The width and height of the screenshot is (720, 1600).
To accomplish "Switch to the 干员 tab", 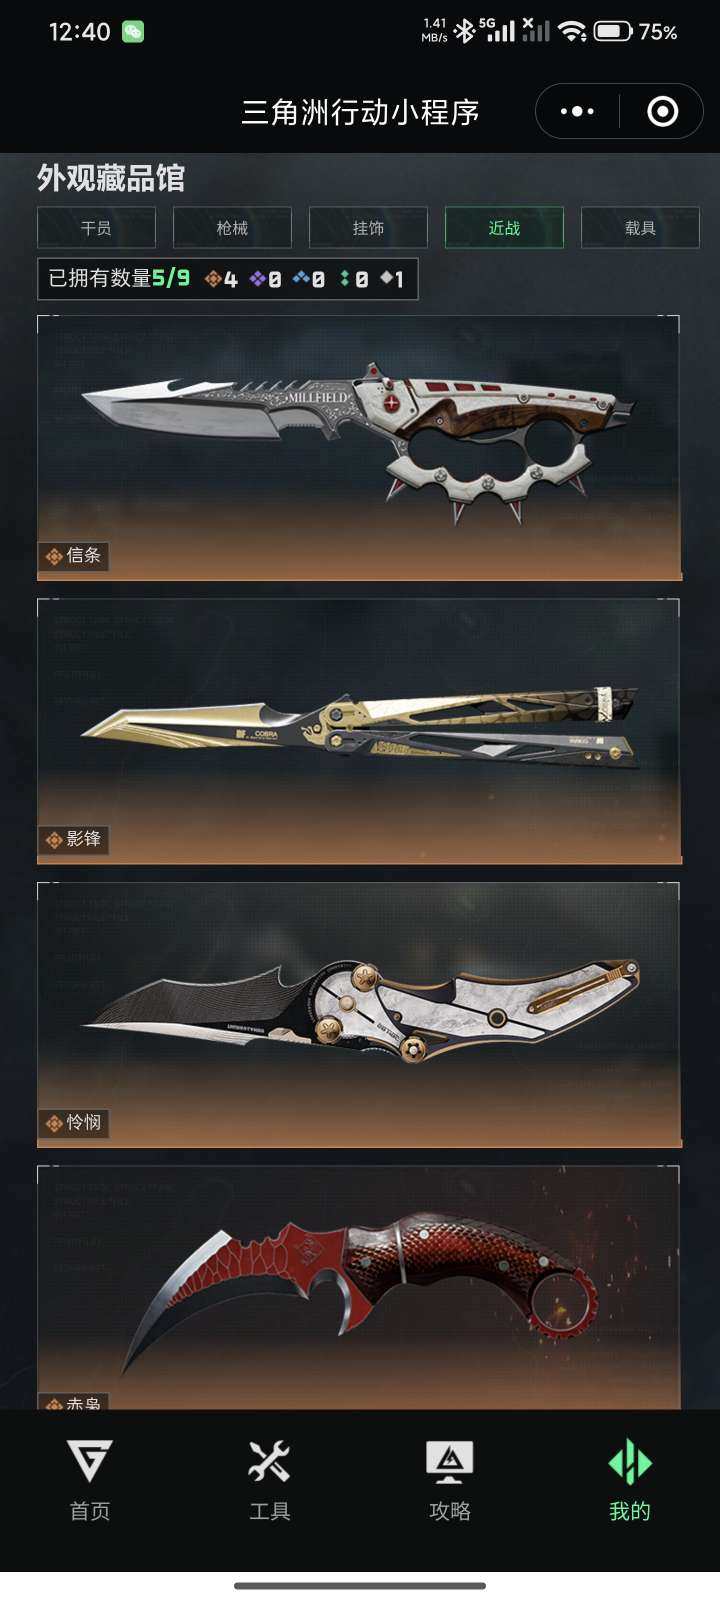I will [x=96, y=228].
